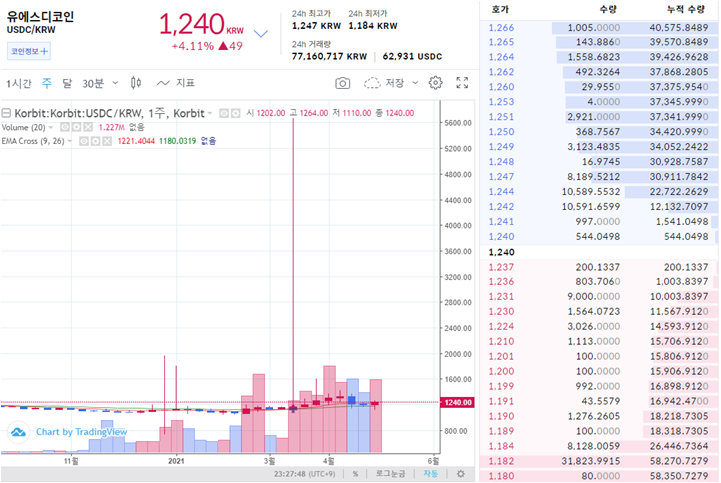Select bid price 1,210 in order book
This screenshot has height=483, width=721.
[x=501, y=341]
